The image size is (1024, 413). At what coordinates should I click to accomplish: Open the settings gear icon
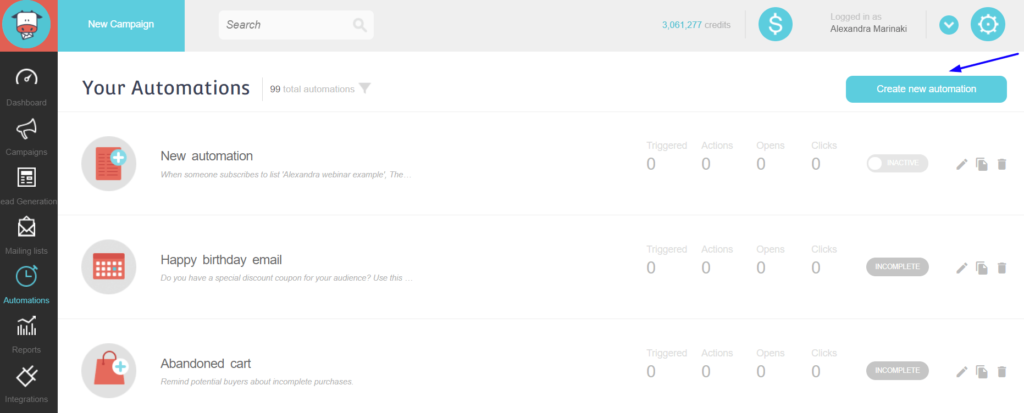click(x=988, y=25)
